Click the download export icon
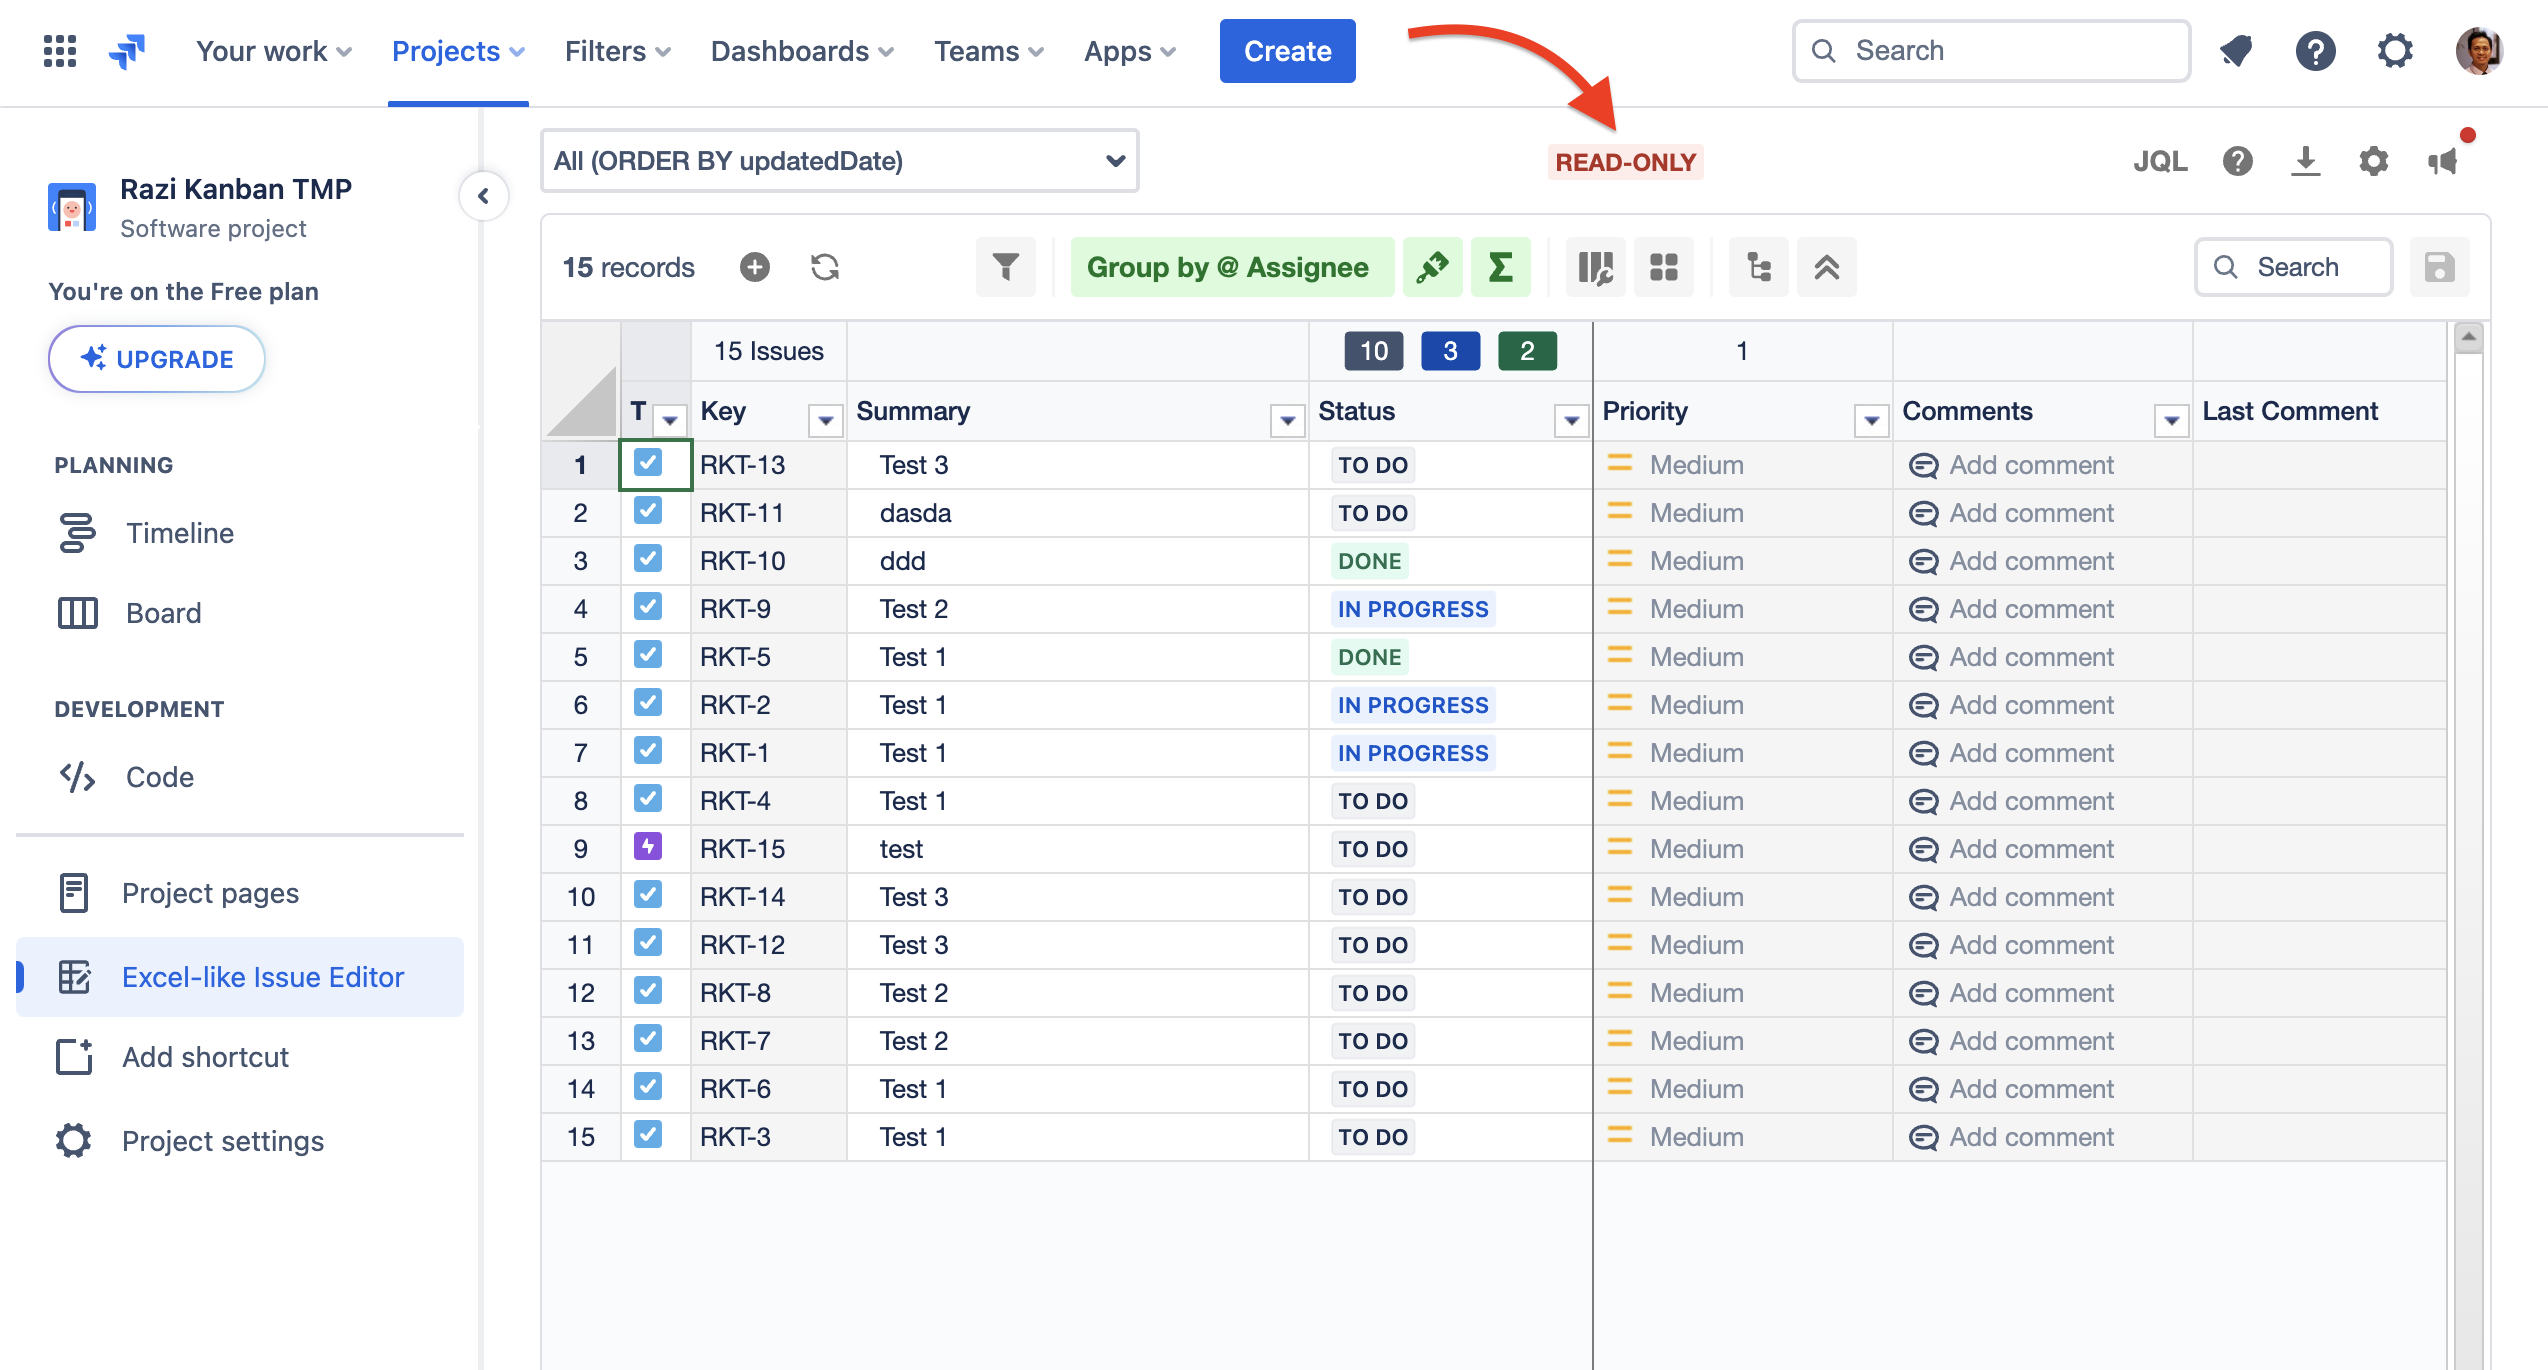 coord(2305,161)
